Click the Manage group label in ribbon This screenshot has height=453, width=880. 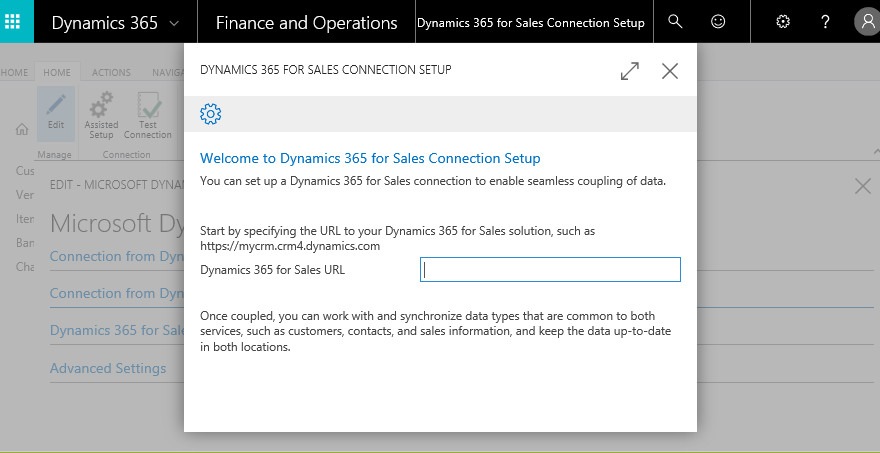(54, 154)
